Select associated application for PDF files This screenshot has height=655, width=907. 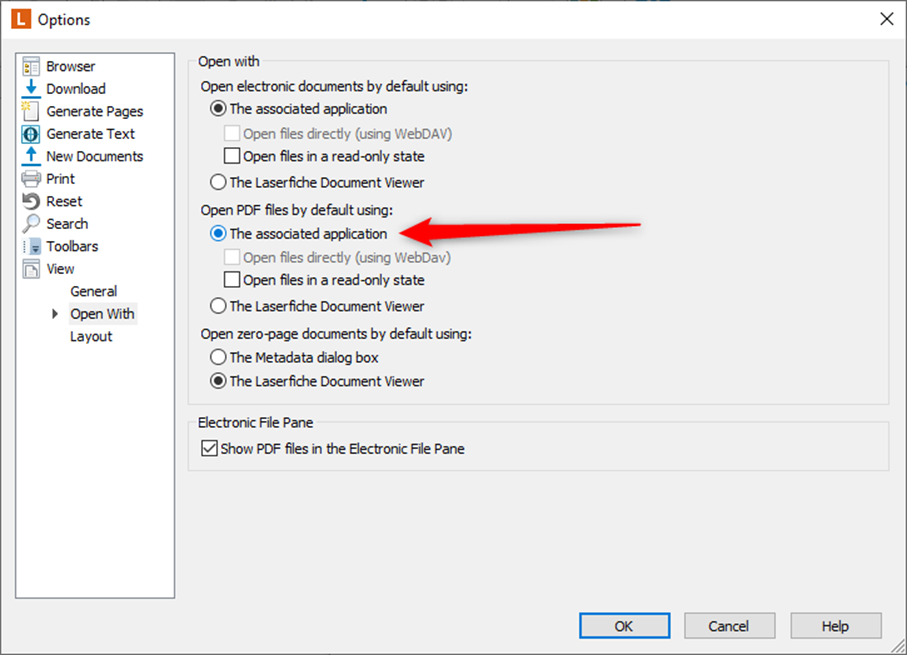click(x=218, y=234)
